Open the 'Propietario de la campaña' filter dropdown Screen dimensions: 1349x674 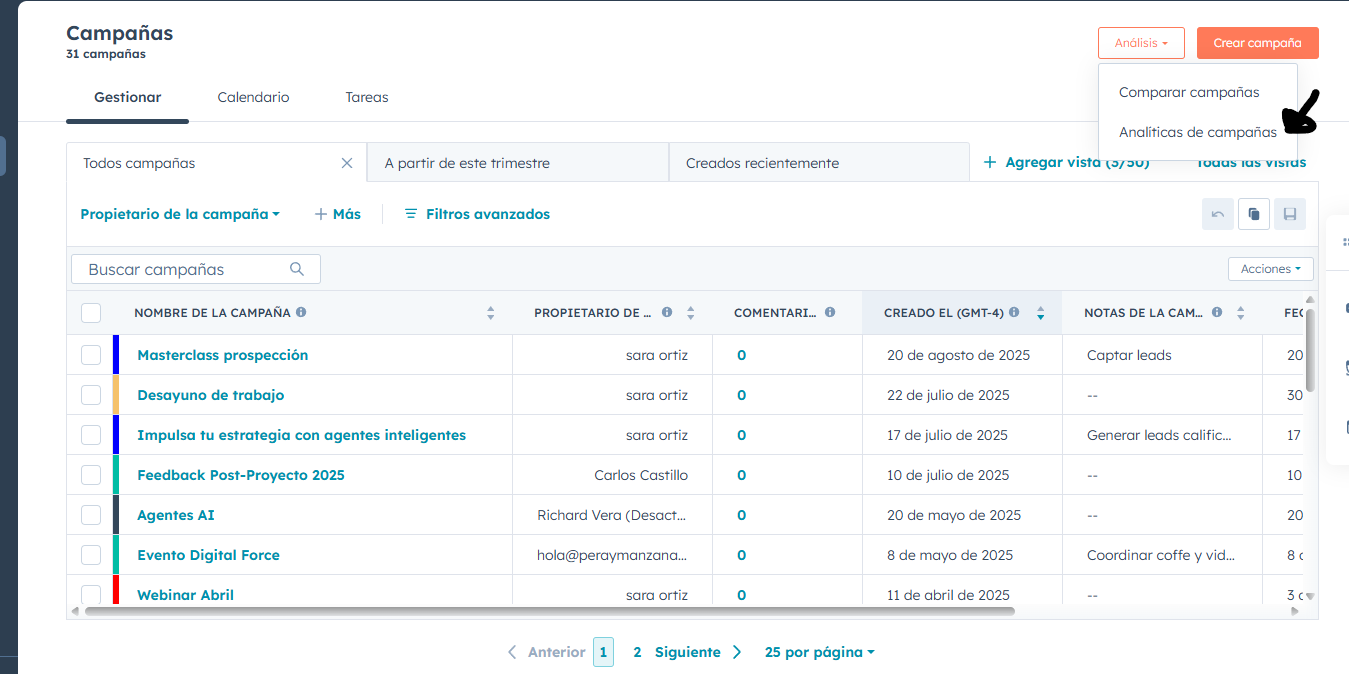tap(180, 214)
